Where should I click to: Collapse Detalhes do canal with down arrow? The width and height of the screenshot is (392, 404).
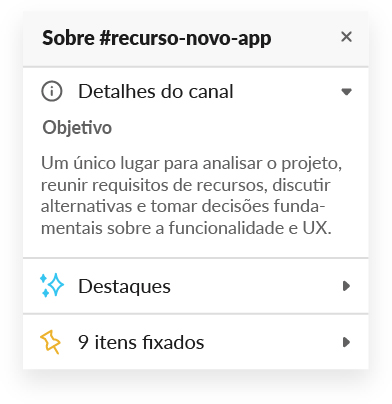point(347,91)
